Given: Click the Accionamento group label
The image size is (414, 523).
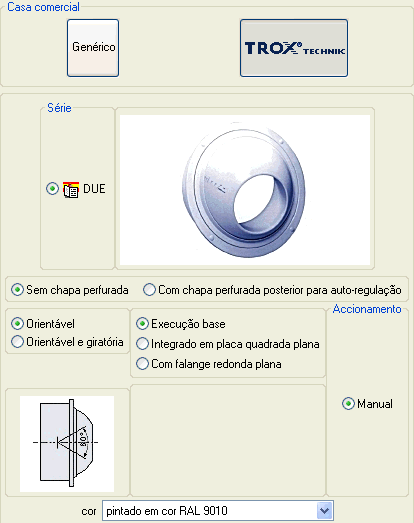Looking at the screenshot, I should pos(367,309).
